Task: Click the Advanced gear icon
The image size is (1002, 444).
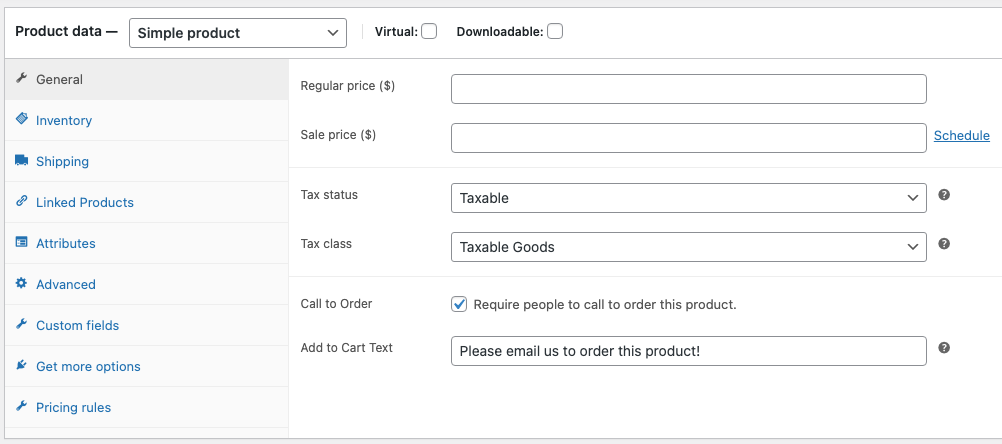Action: (x=22, y=283)
